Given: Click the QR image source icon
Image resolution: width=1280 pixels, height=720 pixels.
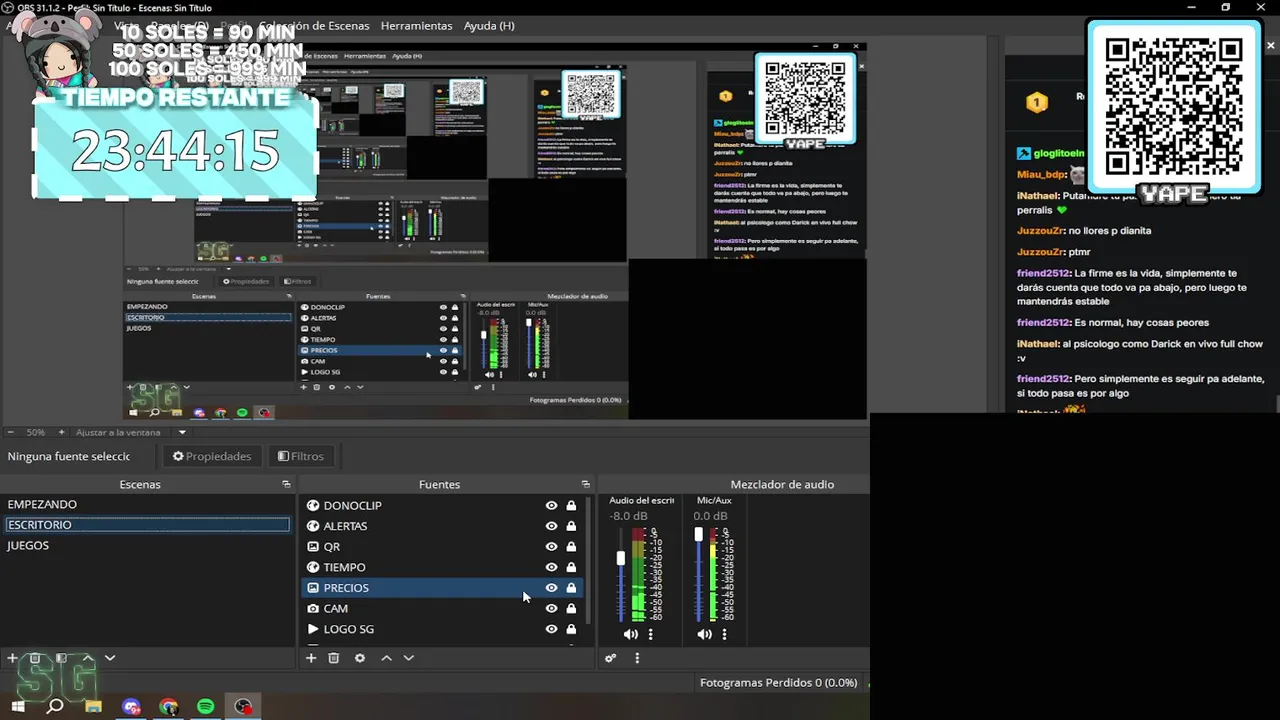Looking at the screenshot, I should [x=313, y=546].
